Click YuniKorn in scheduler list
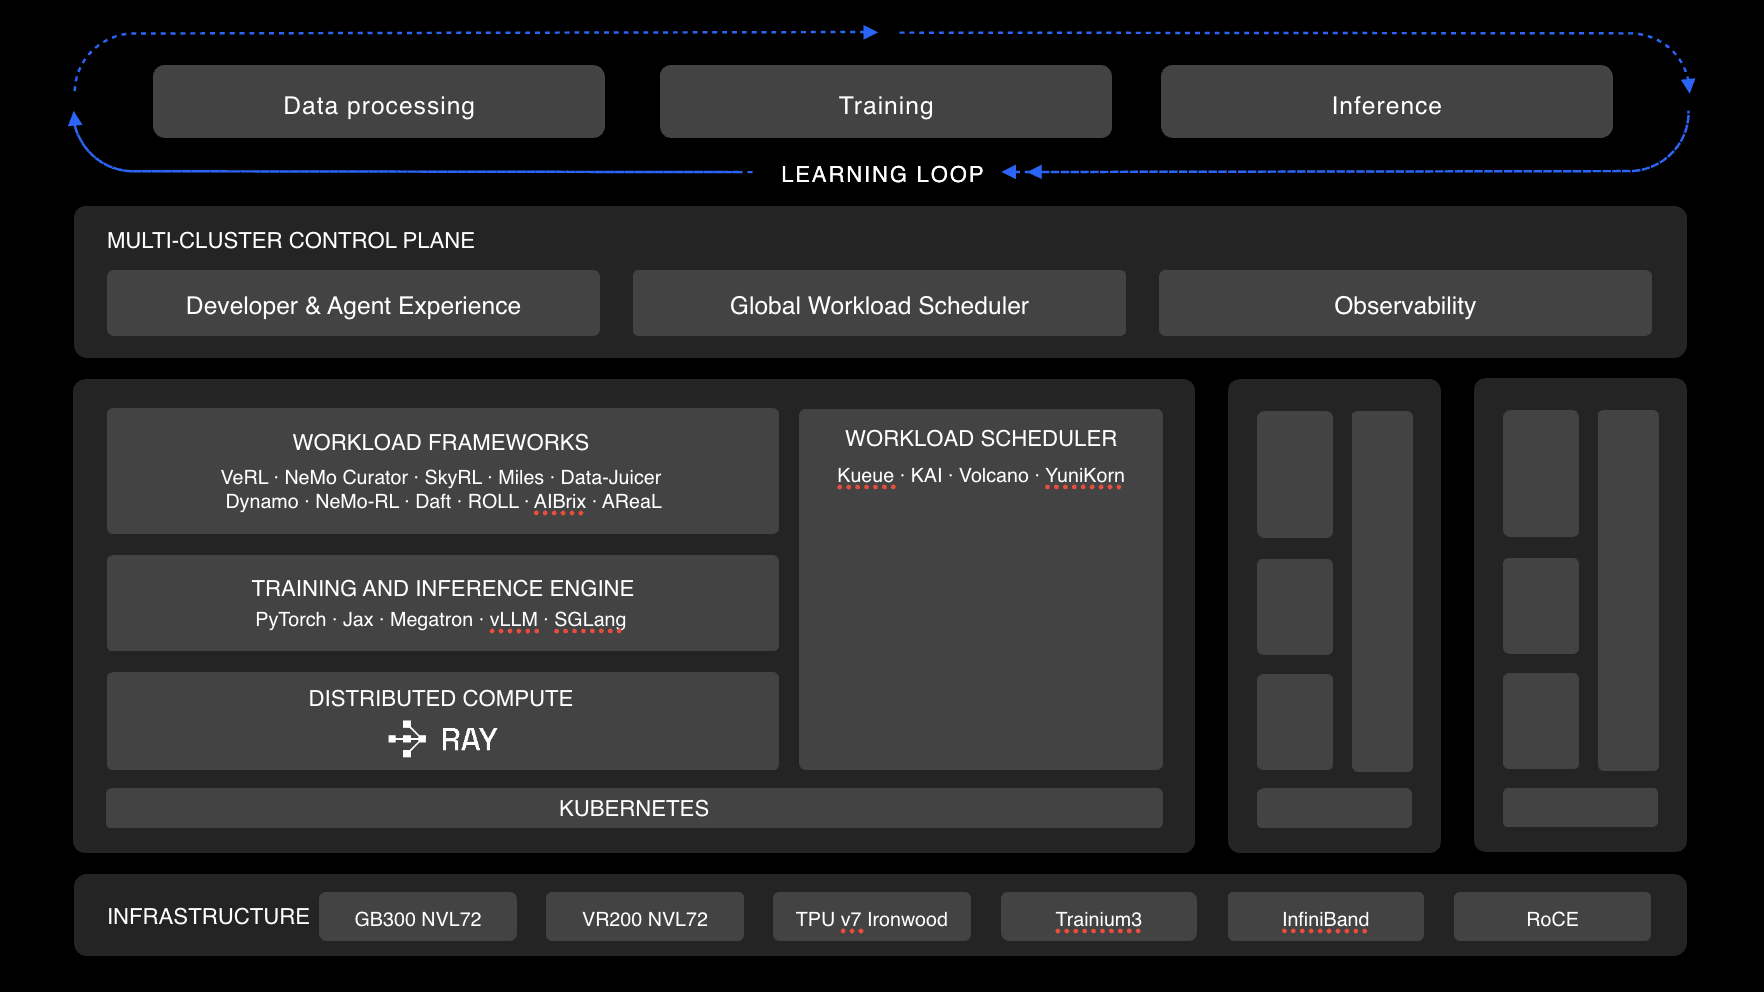The height and width of the screenshot is (992, 1764). coord(1085,476)
